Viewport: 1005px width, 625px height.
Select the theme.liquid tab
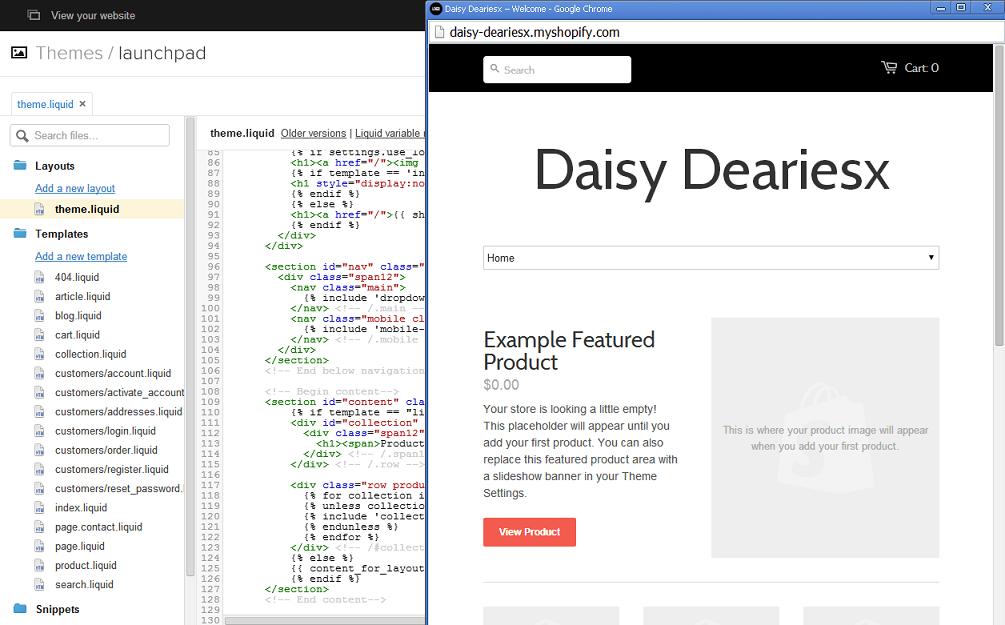tap(45, 104)
